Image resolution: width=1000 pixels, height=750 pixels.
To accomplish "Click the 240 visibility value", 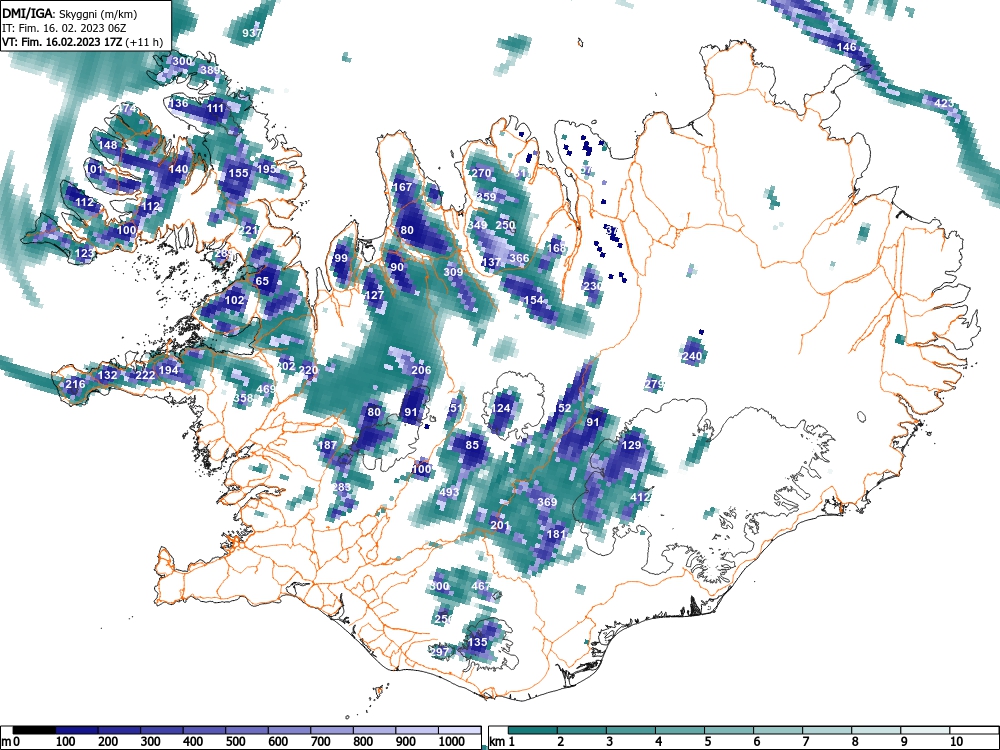I will [692, 356].
